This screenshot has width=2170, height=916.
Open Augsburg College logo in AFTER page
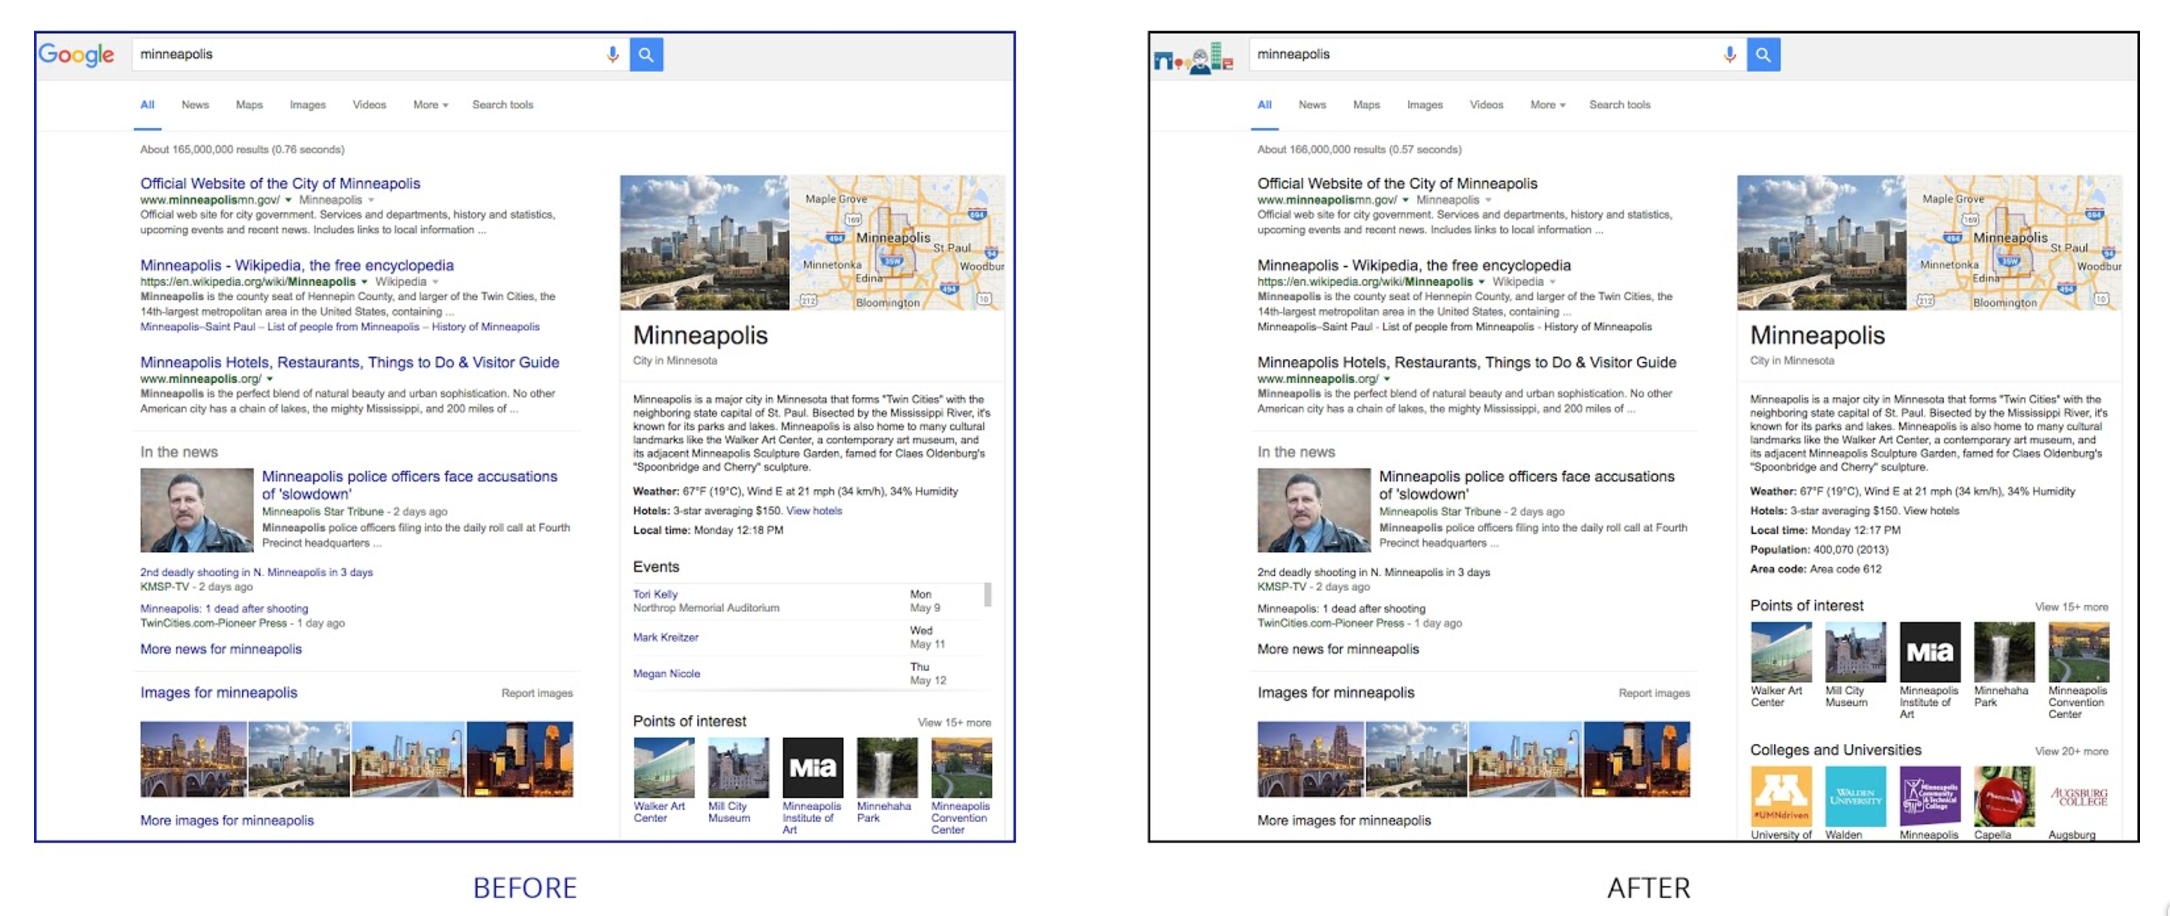[2078, 796]
